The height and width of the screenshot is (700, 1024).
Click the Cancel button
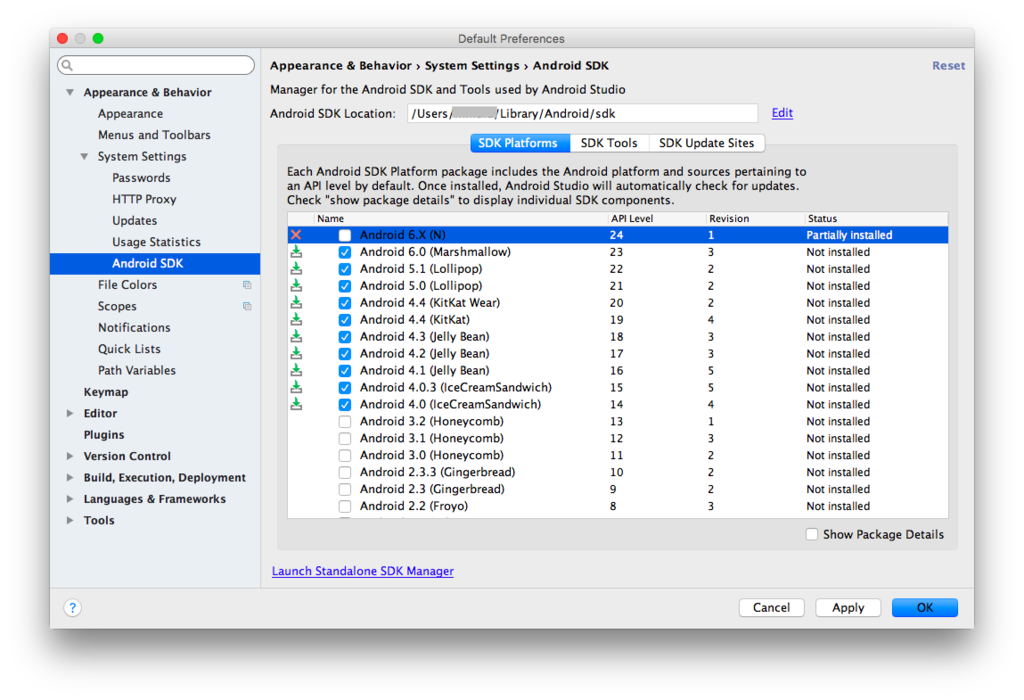[771, 607]
